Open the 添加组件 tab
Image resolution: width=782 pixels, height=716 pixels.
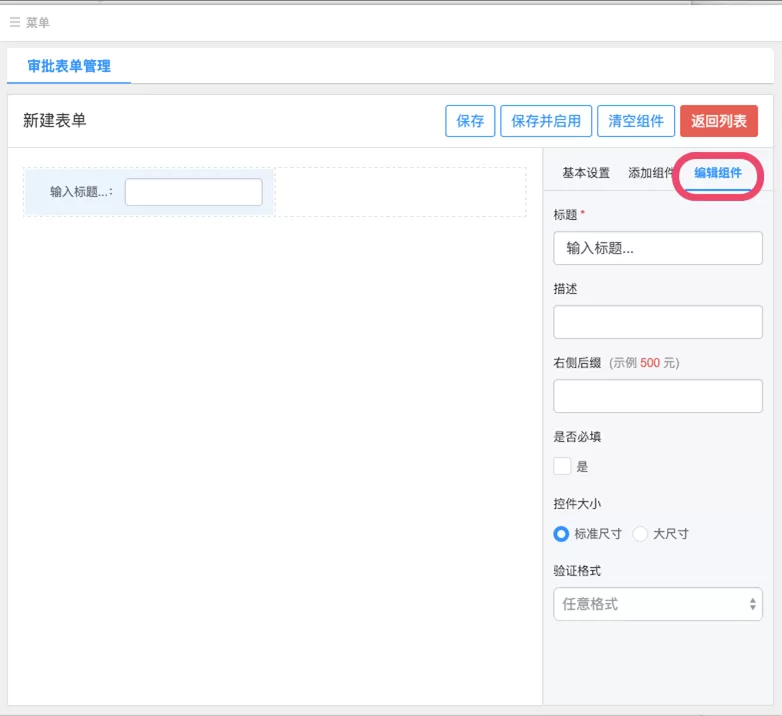[x=651, y=173]
